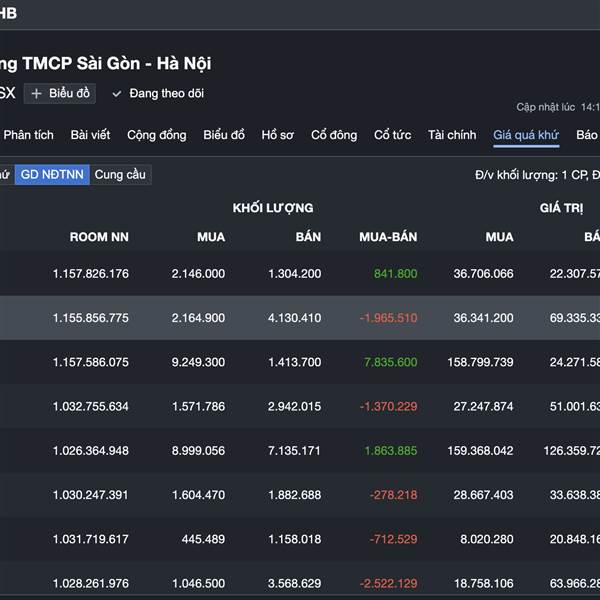Toggle the Đang theo dõi checkmark

point(117,93)
